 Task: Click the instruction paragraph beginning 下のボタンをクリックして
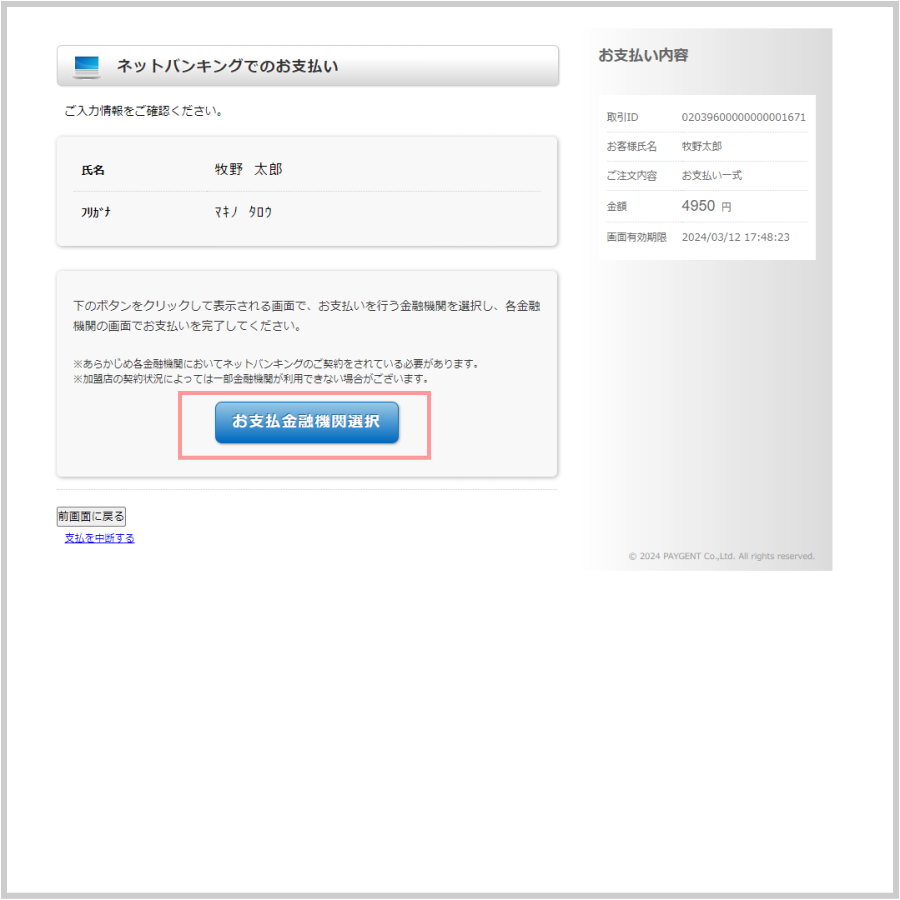[307, 316]
